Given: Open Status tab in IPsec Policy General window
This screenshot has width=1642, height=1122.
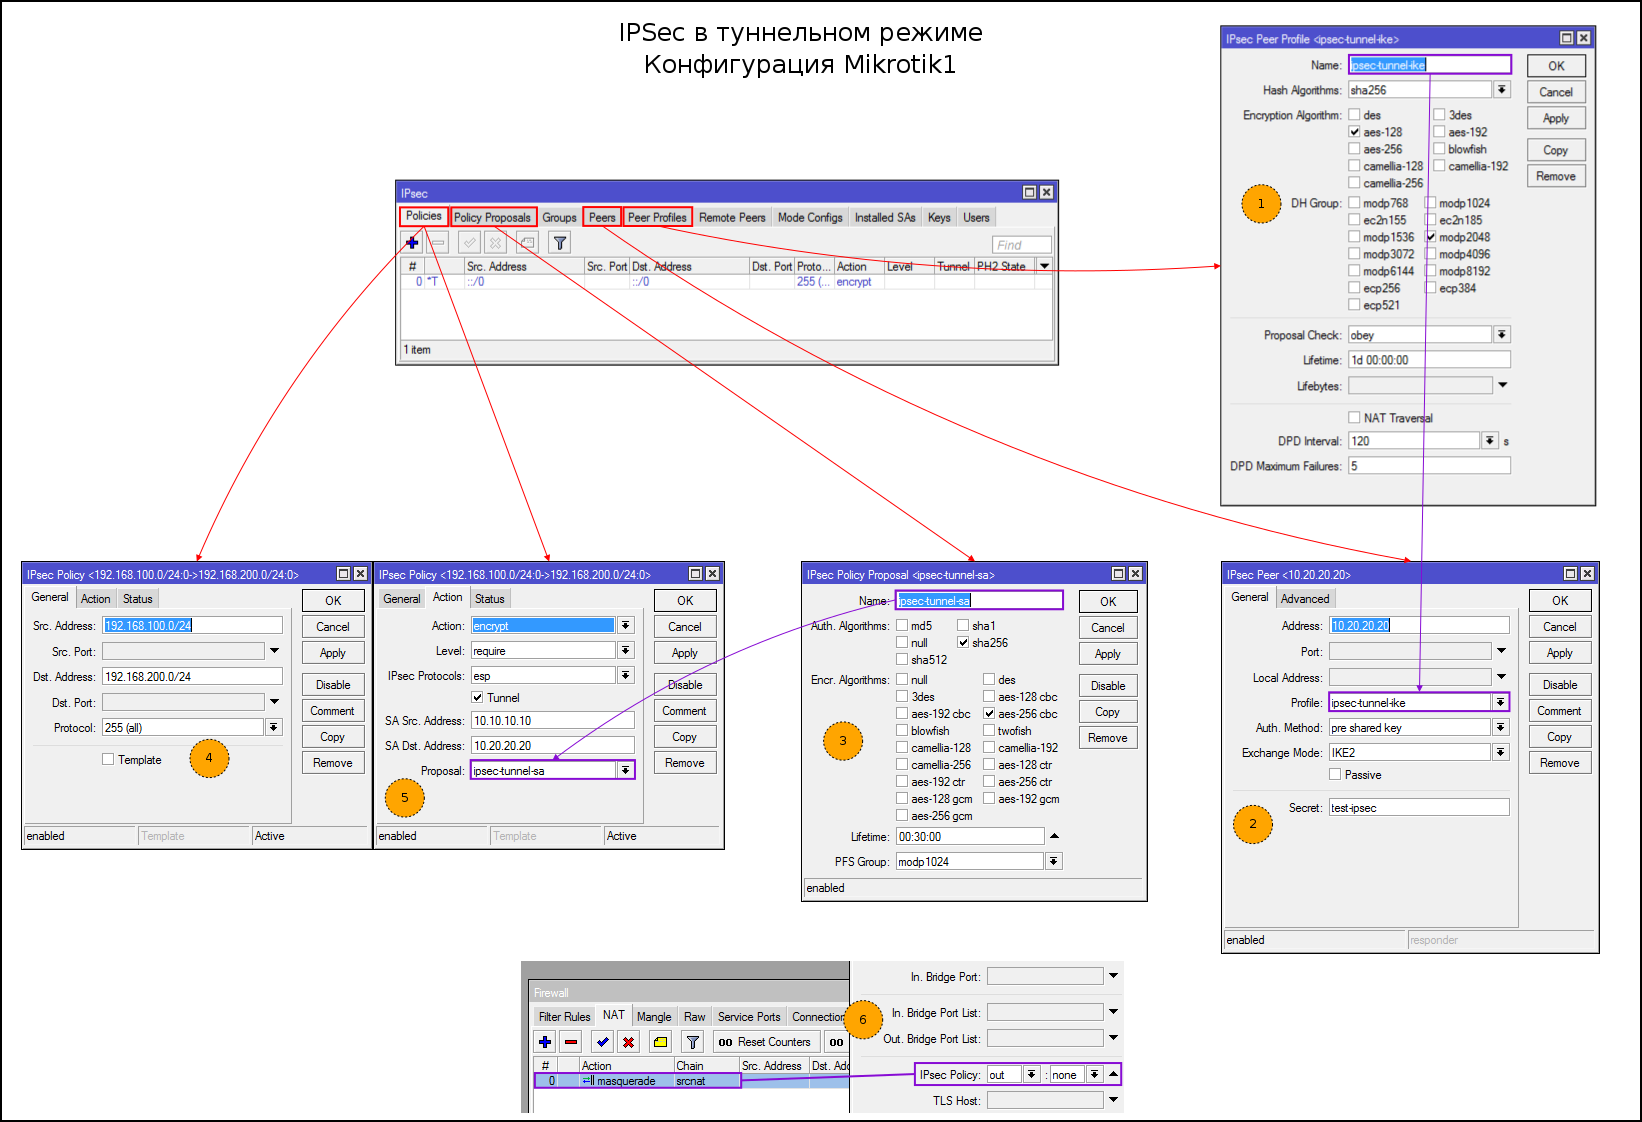Looking at the screenshot, I should pos(138,598).
